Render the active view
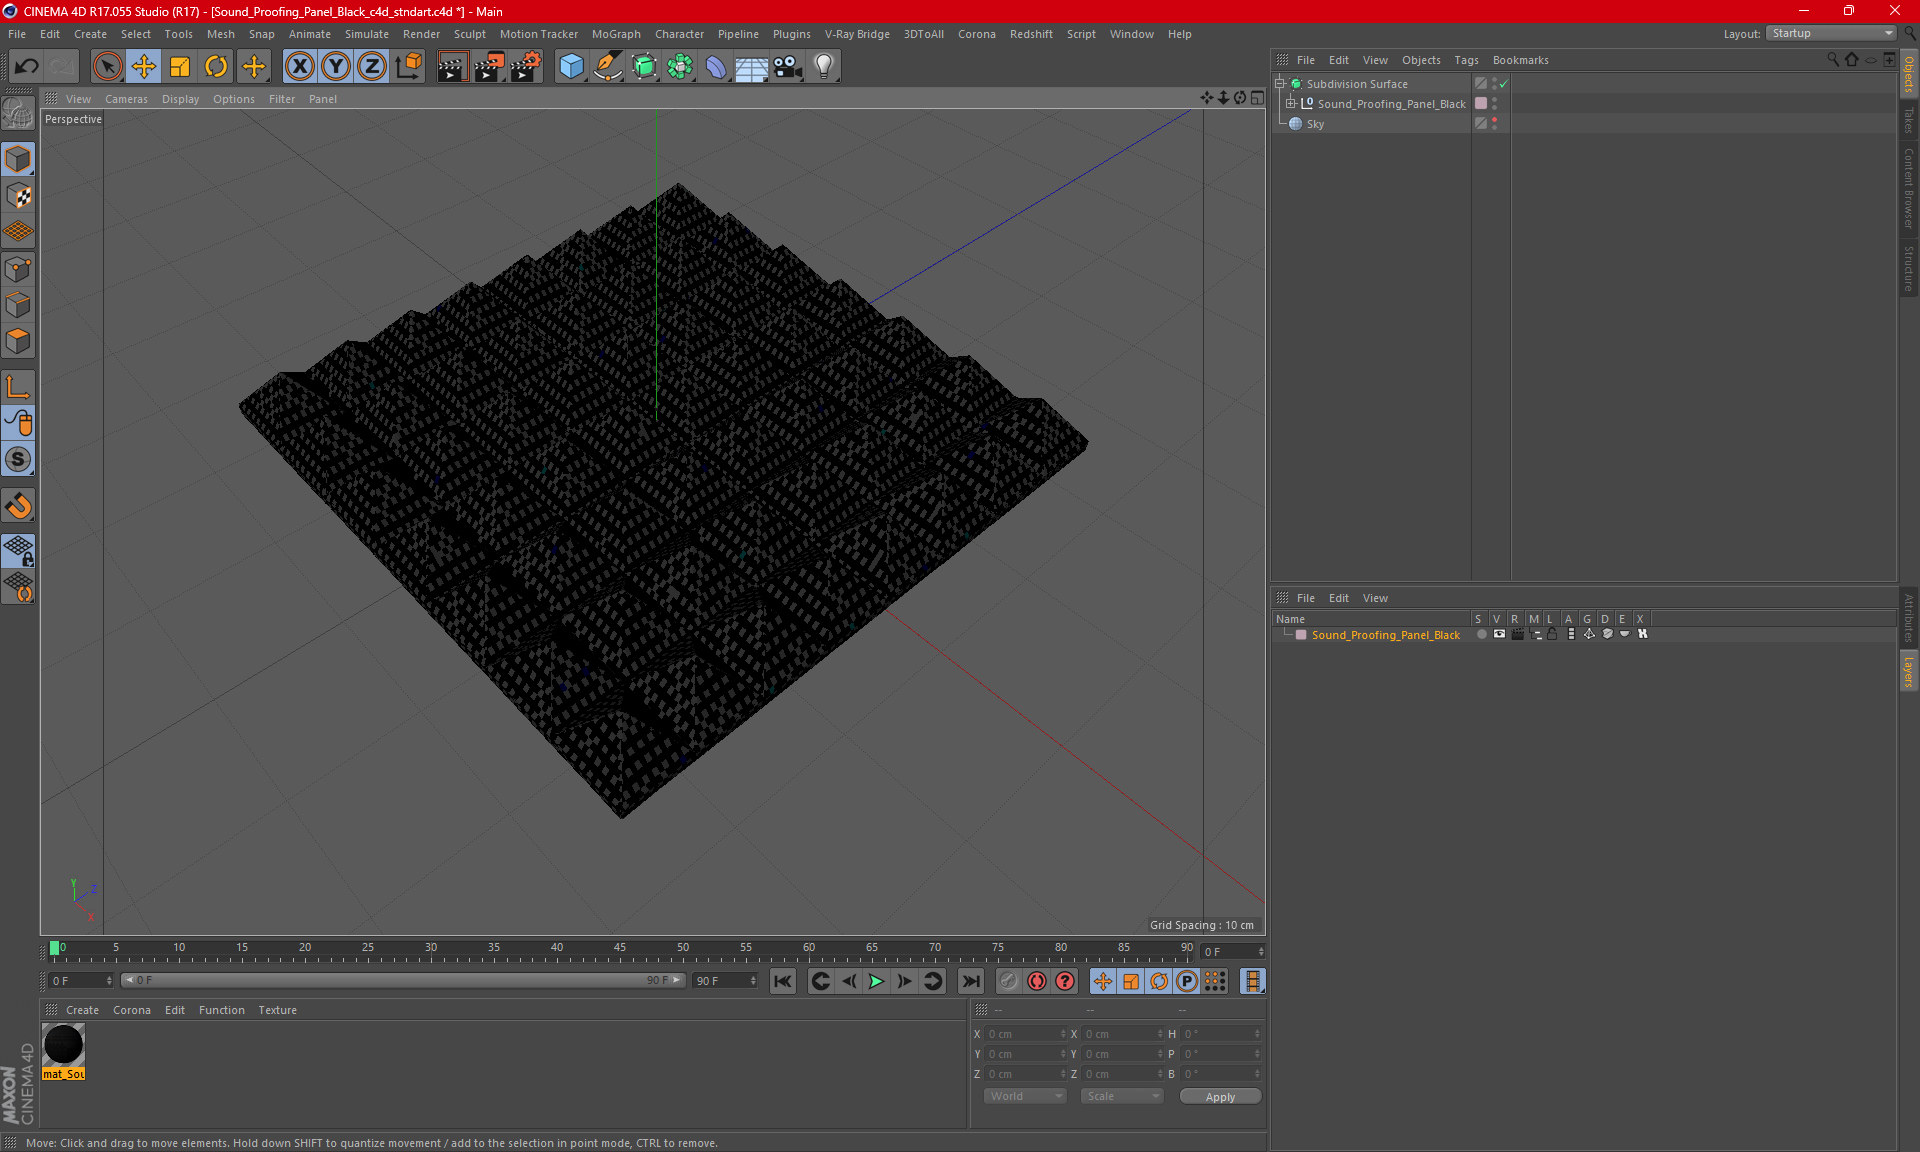Viewport: 1920px width, 1152px height. pyautogui.click(x=452, y=66)
